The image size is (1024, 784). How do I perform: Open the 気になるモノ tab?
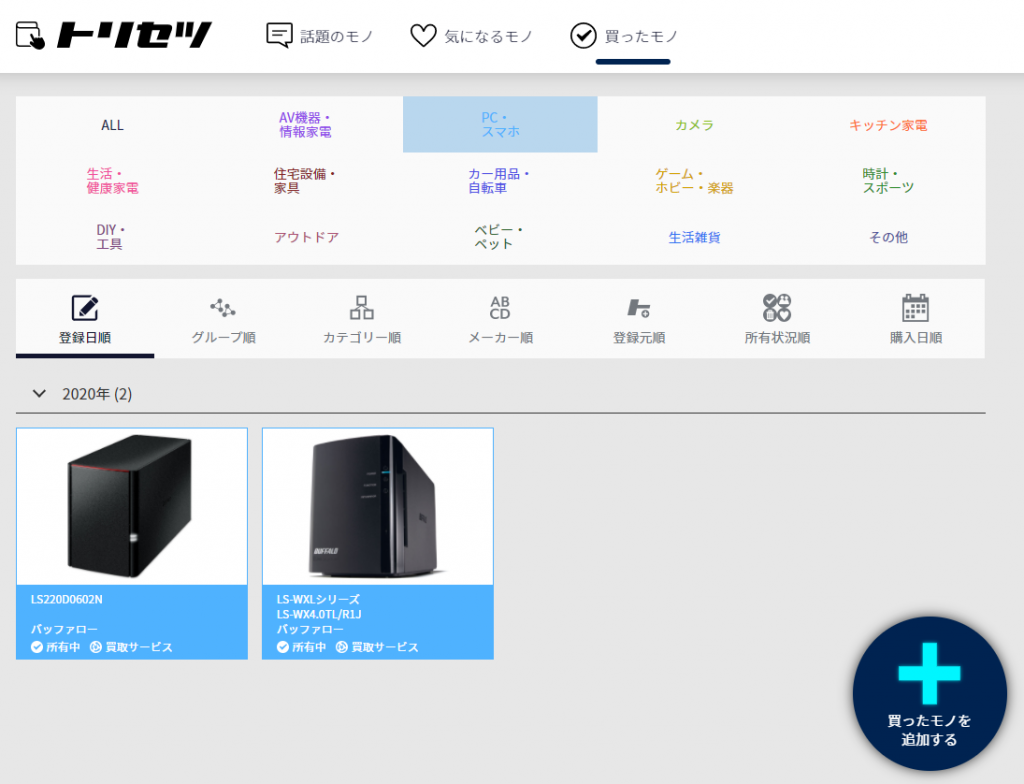[x=472, y=36]
